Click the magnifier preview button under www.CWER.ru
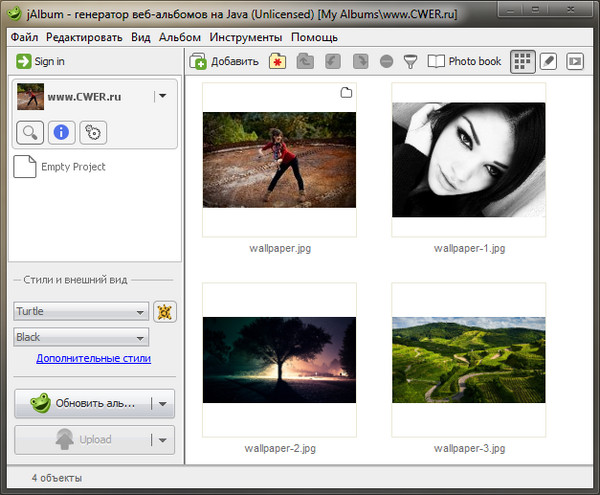The height and width of the screenshot is (495, 600). (x=31, y=131)
